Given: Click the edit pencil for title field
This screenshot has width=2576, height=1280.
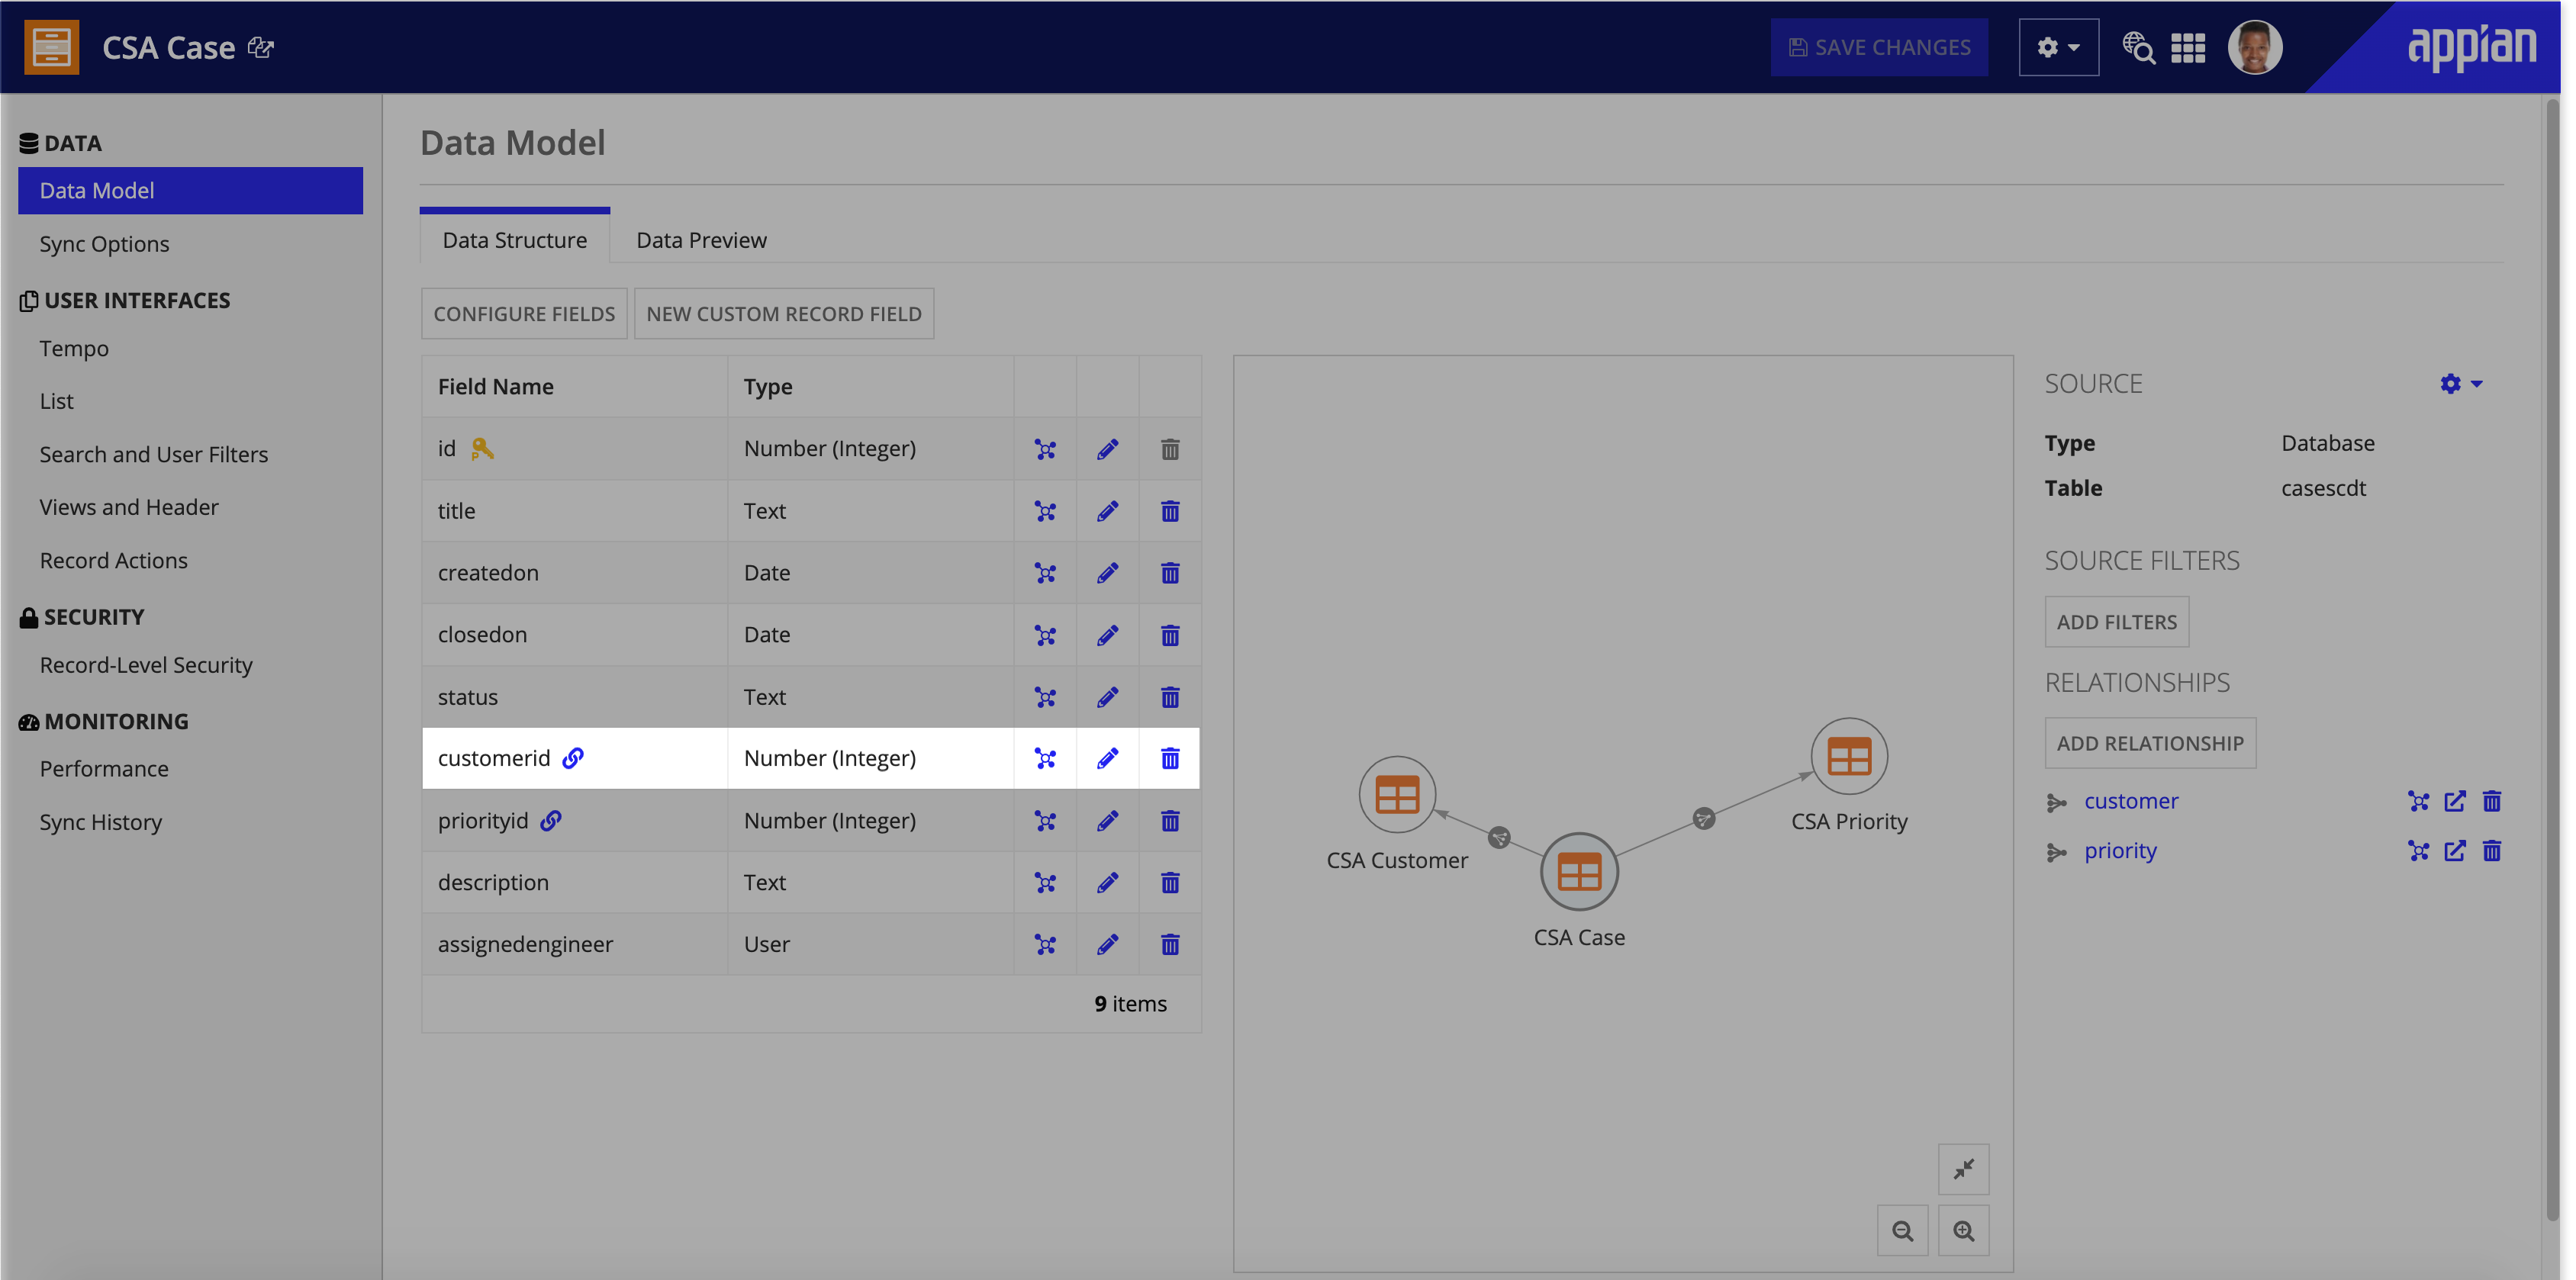Looking at the screenshot, I should click(1107, 511).
